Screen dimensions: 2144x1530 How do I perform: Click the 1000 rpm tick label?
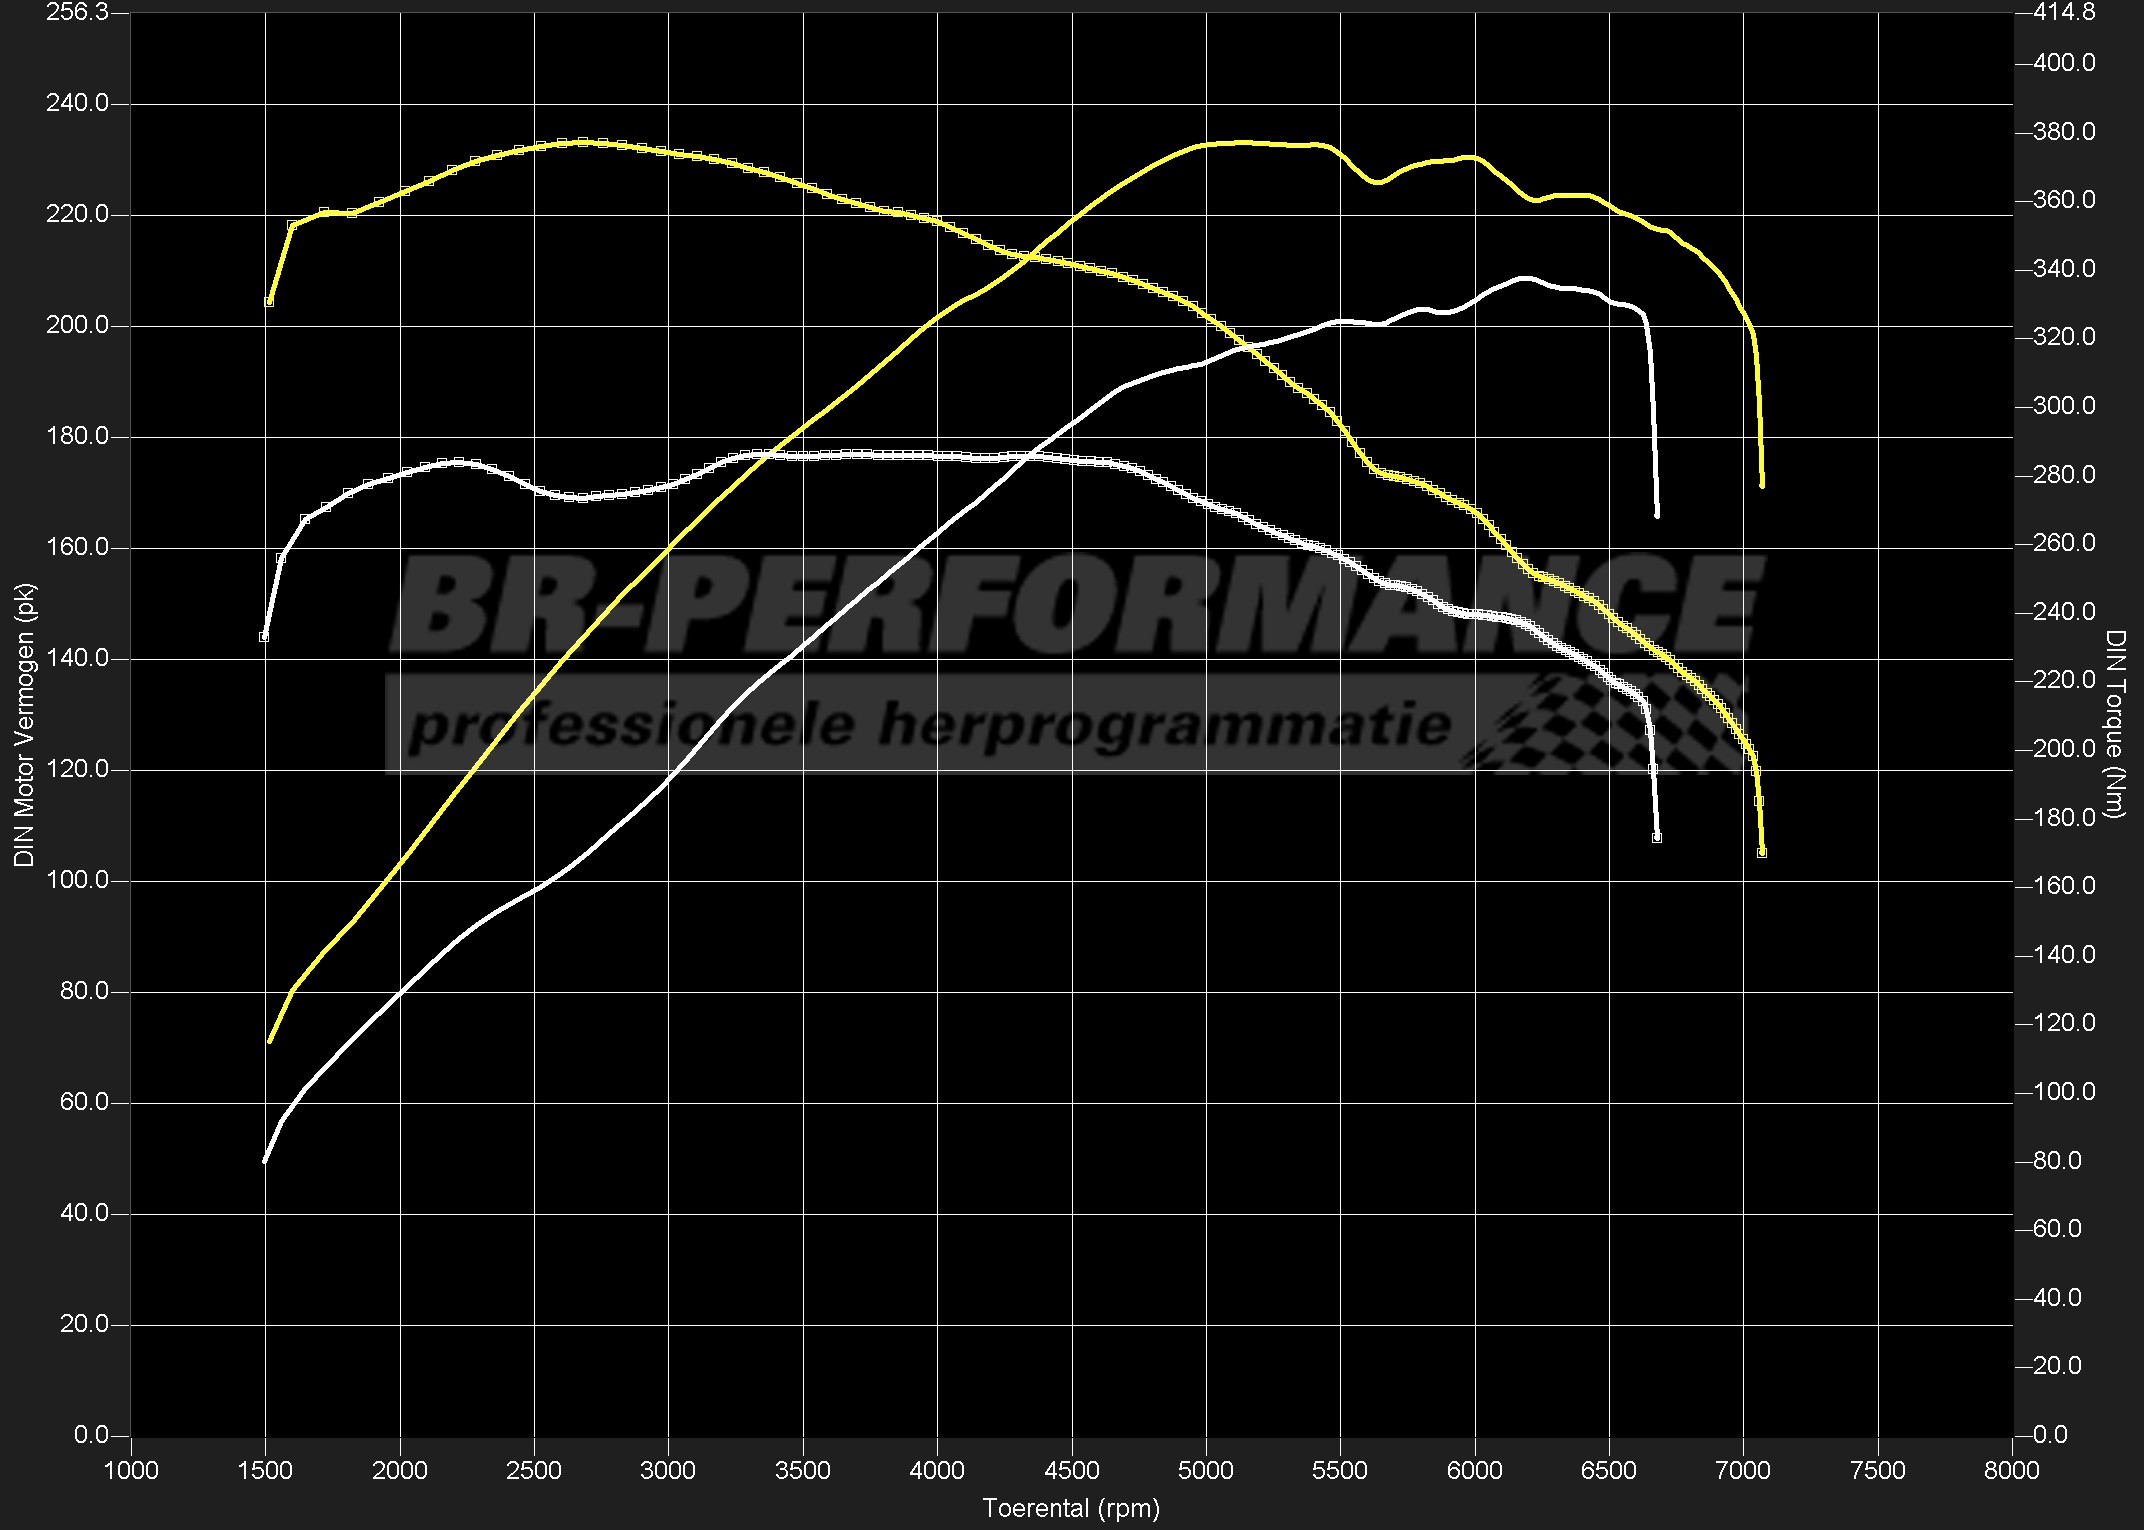pos(131,1470)
